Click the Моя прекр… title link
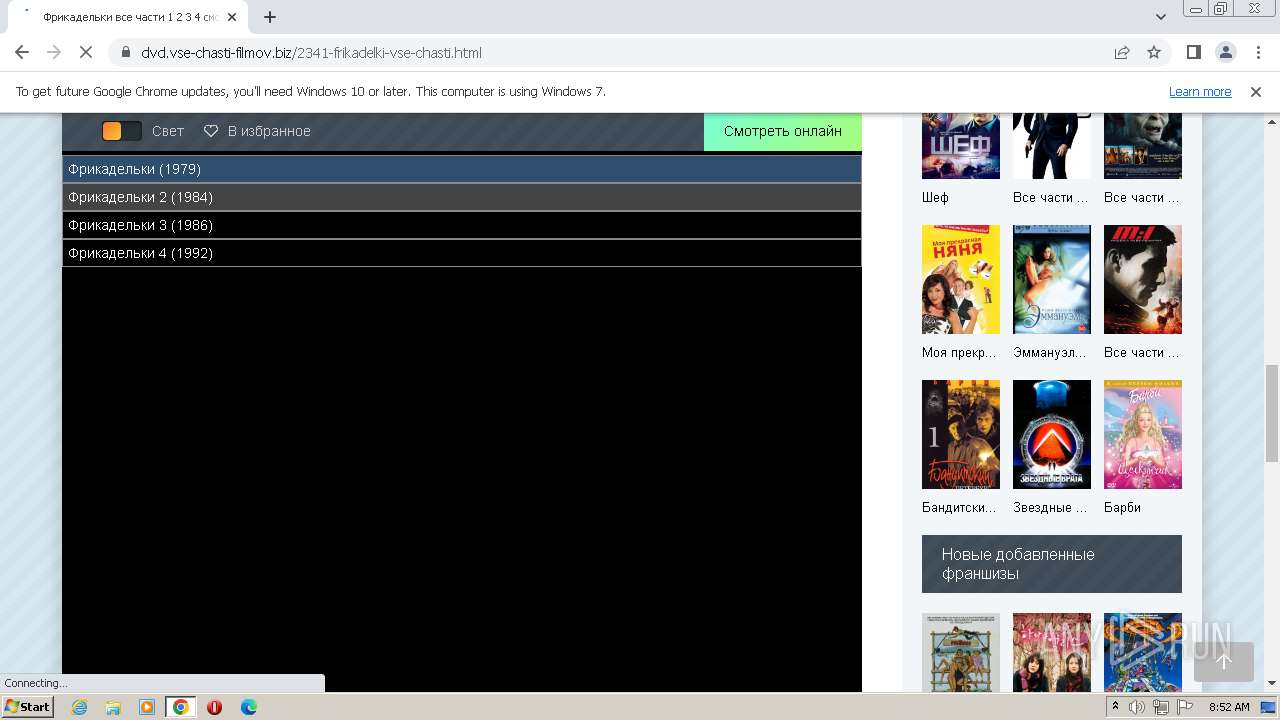The height and width of the screenshot is (720, 1280). point(959,352)
